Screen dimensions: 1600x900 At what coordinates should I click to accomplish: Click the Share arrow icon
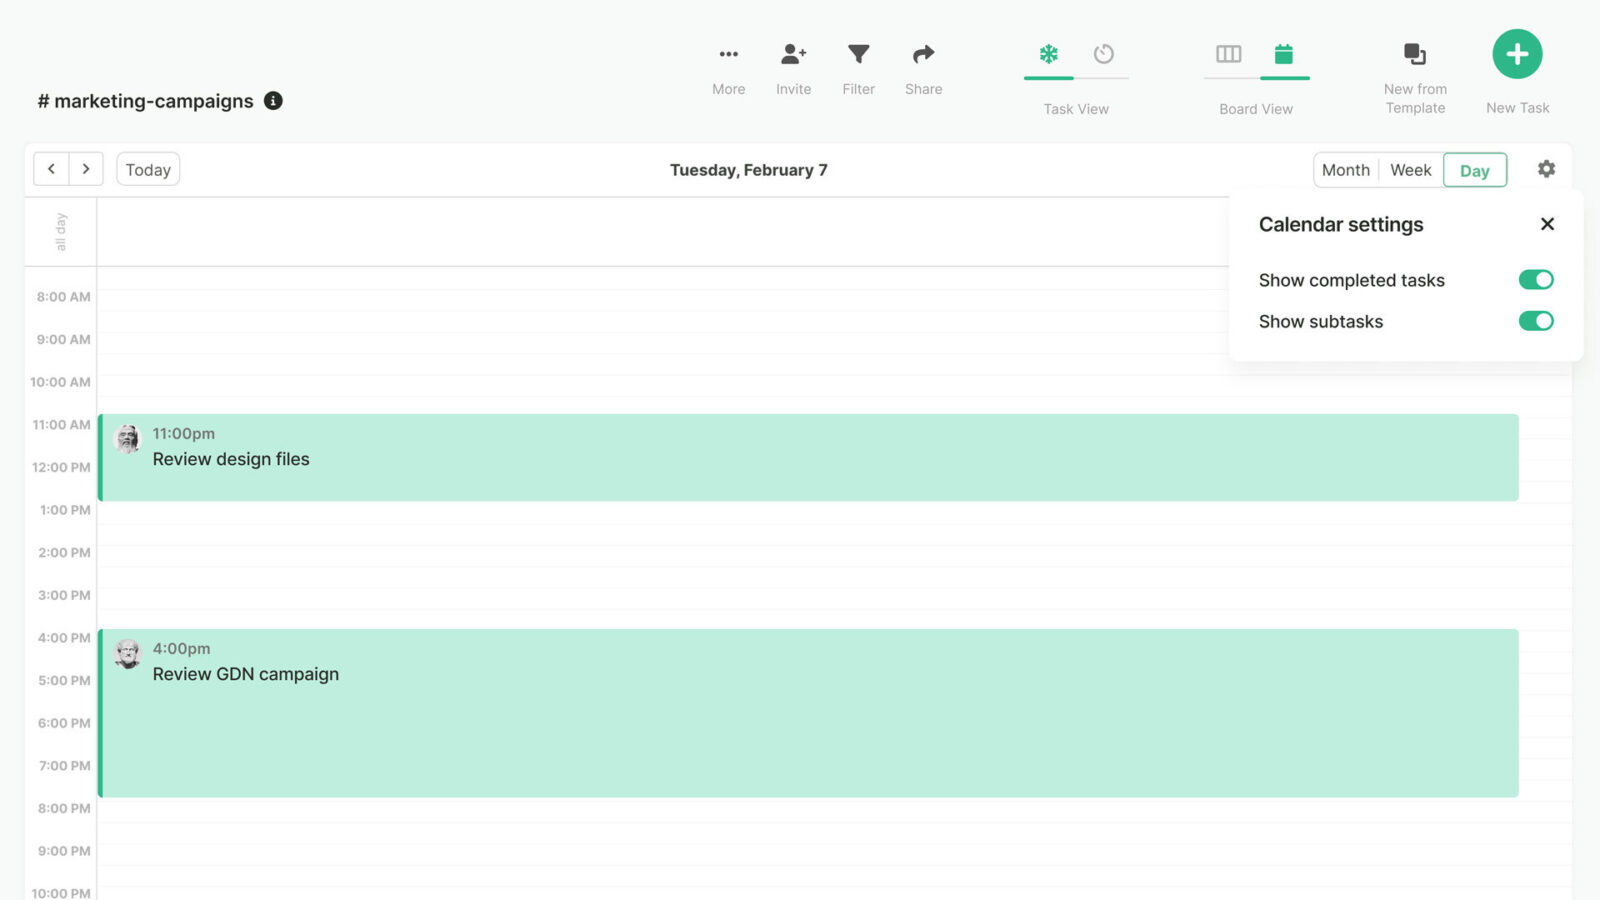click(x=923, y=55)
